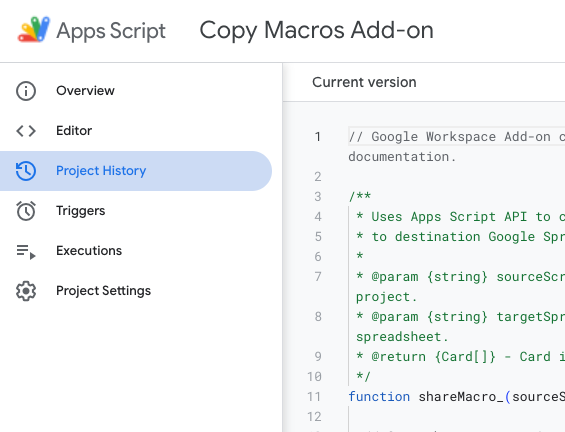Open Overview via the info circle icon

point(26,91)
